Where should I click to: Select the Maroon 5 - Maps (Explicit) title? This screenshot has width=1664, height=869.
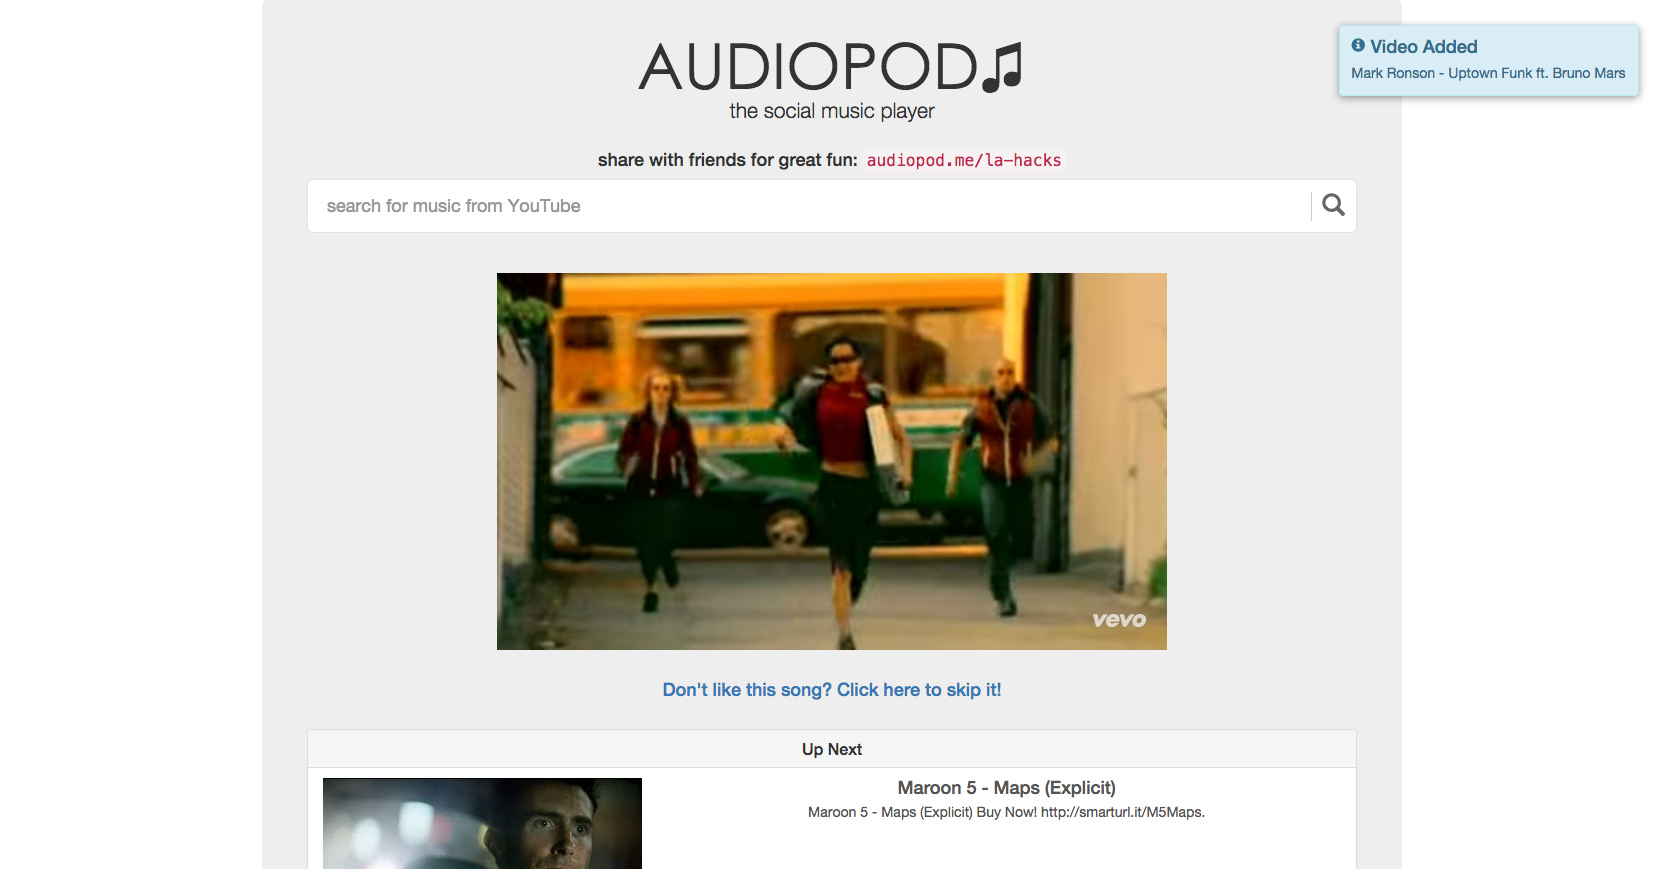click(x=1007, y=788)
